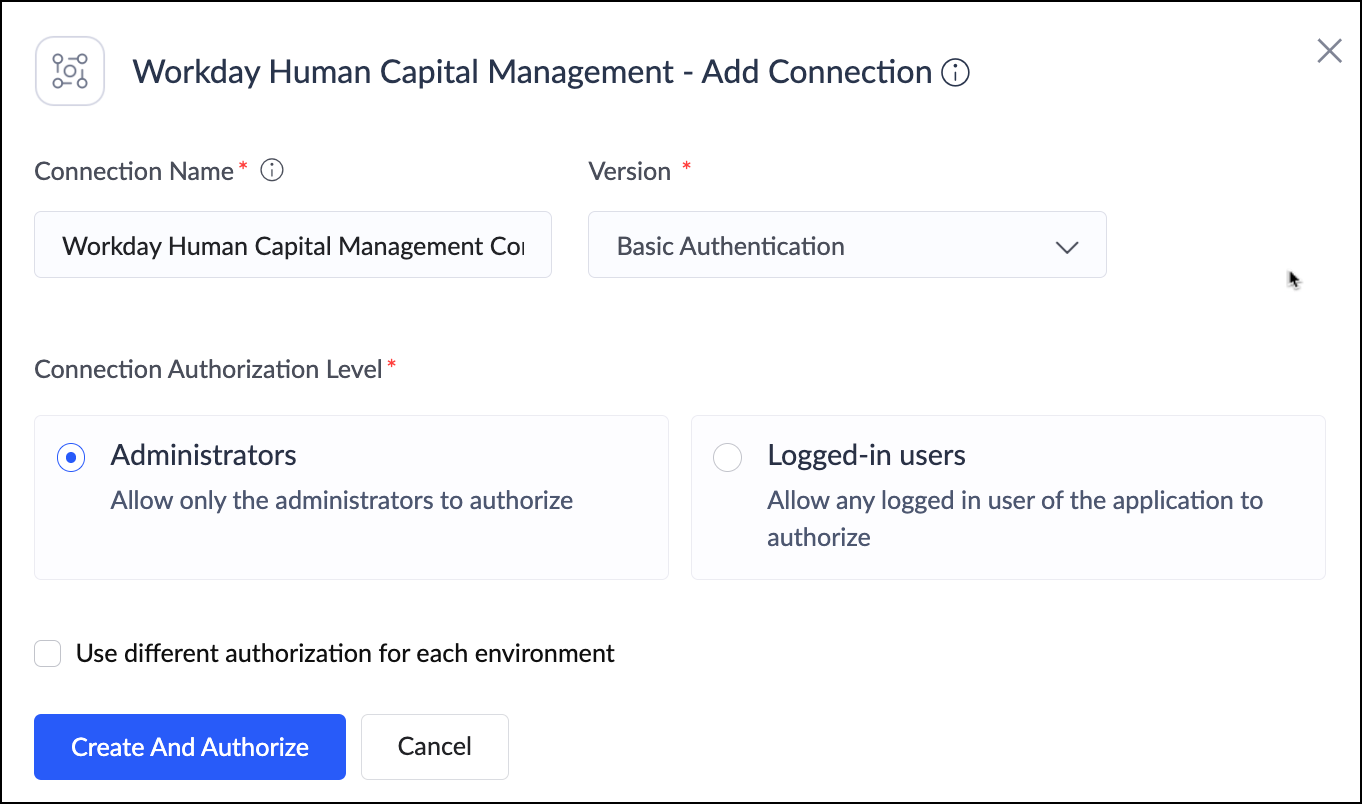
Task: Click the Connection Authorization Level label
Action: [x=208, y=369]
